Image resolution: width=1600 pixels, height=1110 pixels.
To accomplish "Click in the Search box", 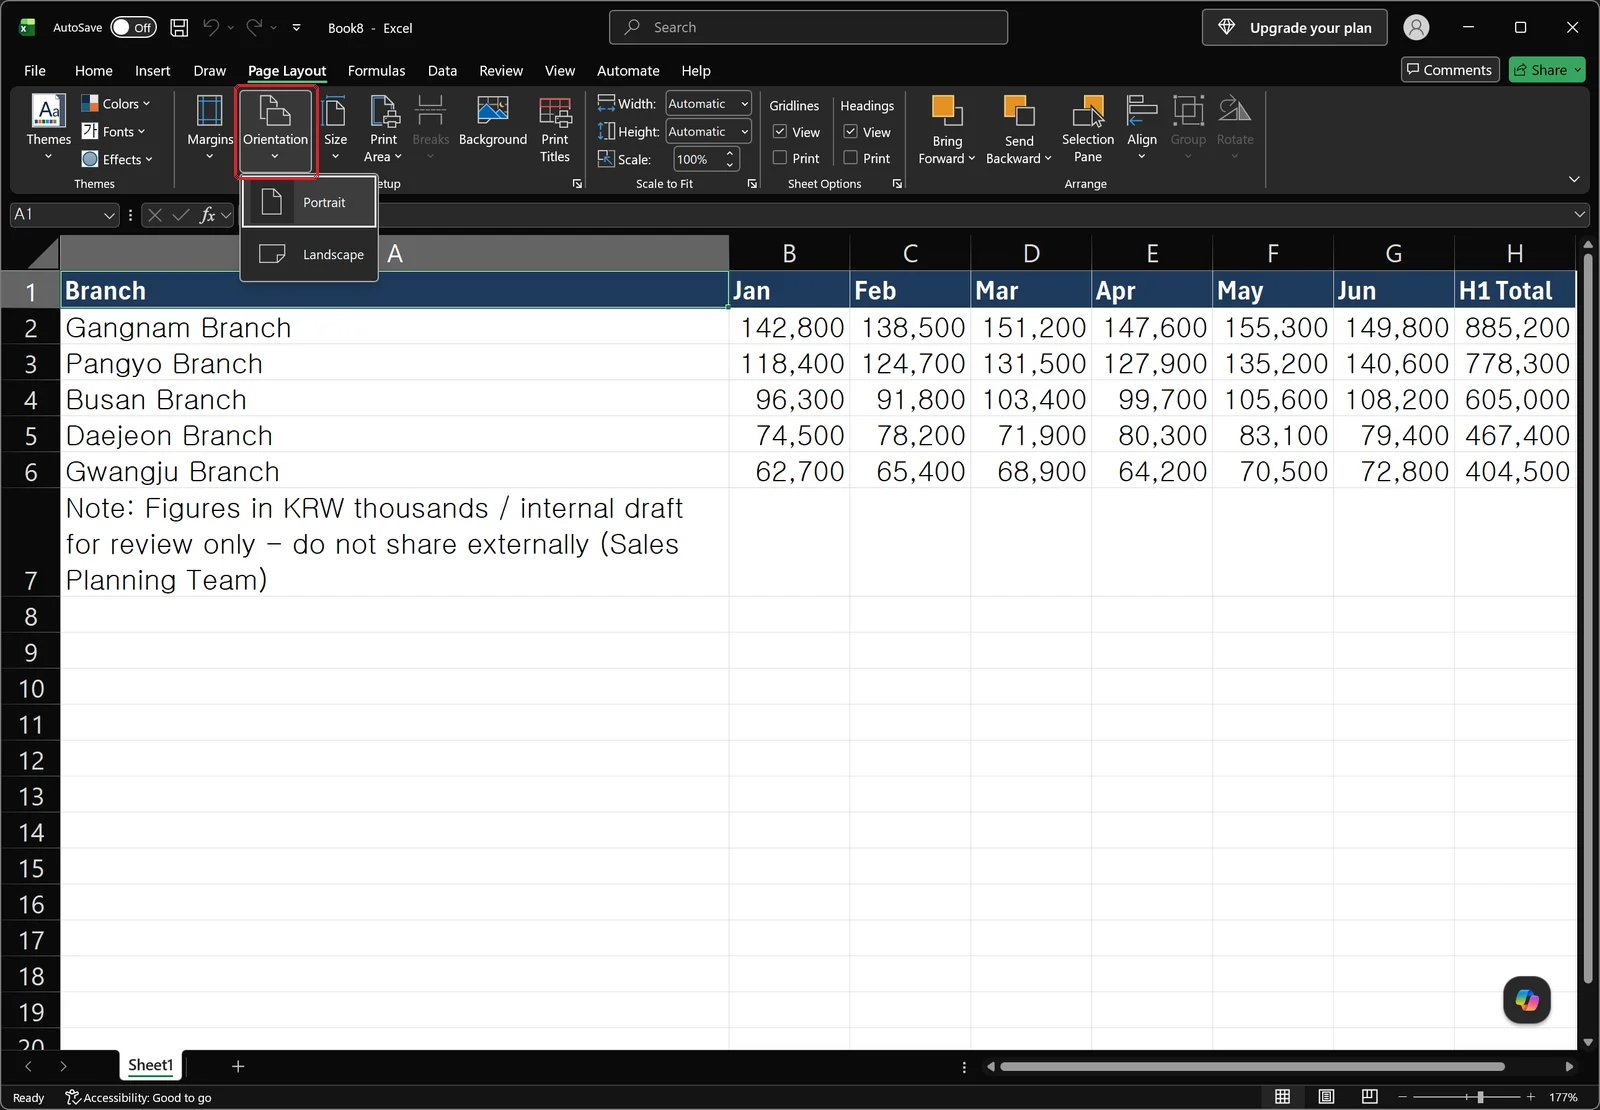I will pos(808,28).
